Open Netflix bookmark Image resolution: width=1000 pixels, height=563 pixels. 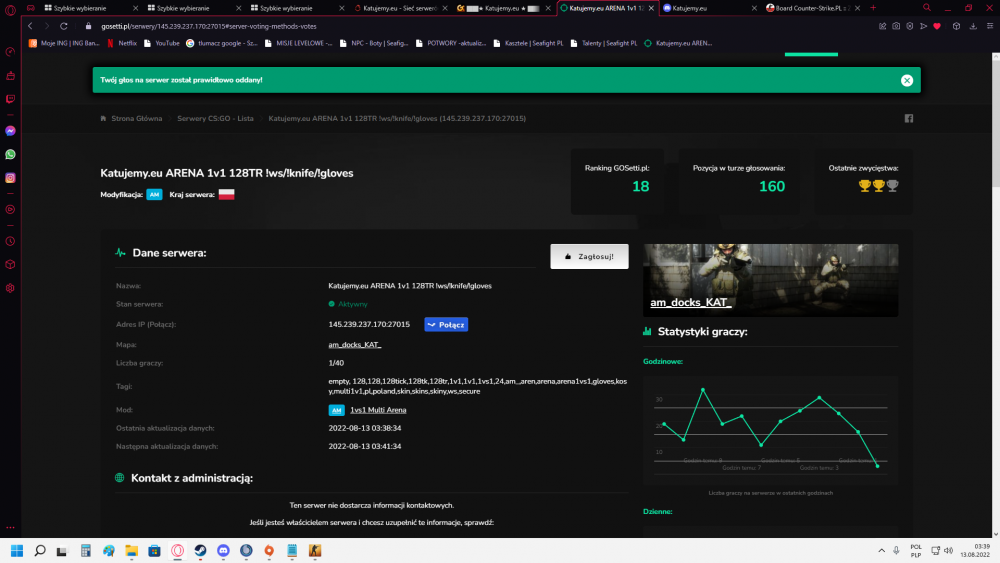tap(122, 43)
